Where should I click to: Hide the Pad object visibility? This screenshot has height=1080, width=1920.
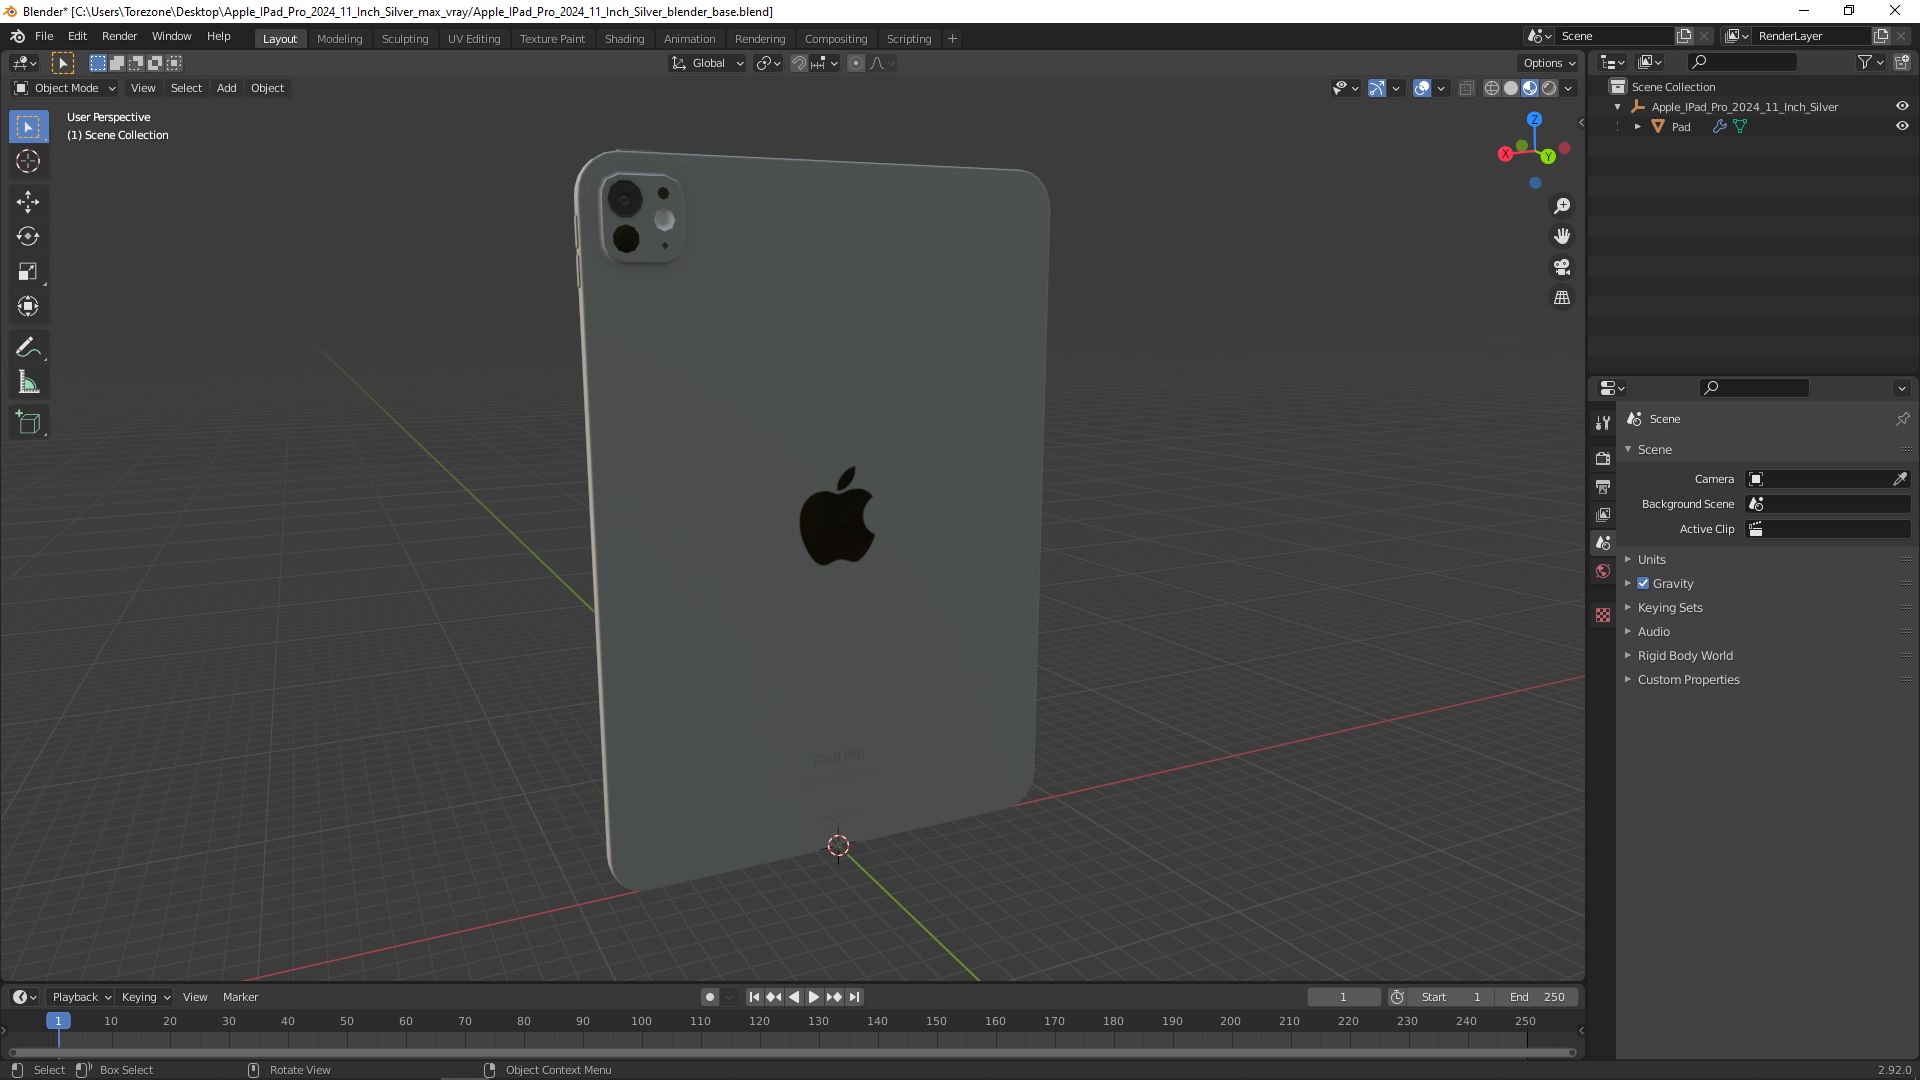(1902, 126)
